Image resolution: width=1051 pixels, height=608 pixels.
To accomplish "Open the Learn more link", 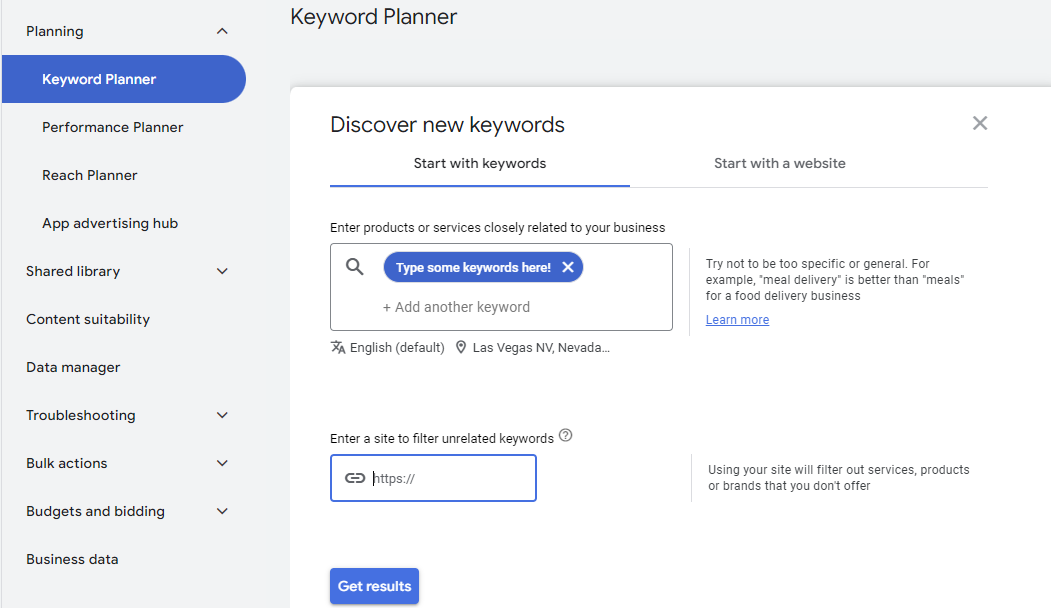I will click(737, 320).
